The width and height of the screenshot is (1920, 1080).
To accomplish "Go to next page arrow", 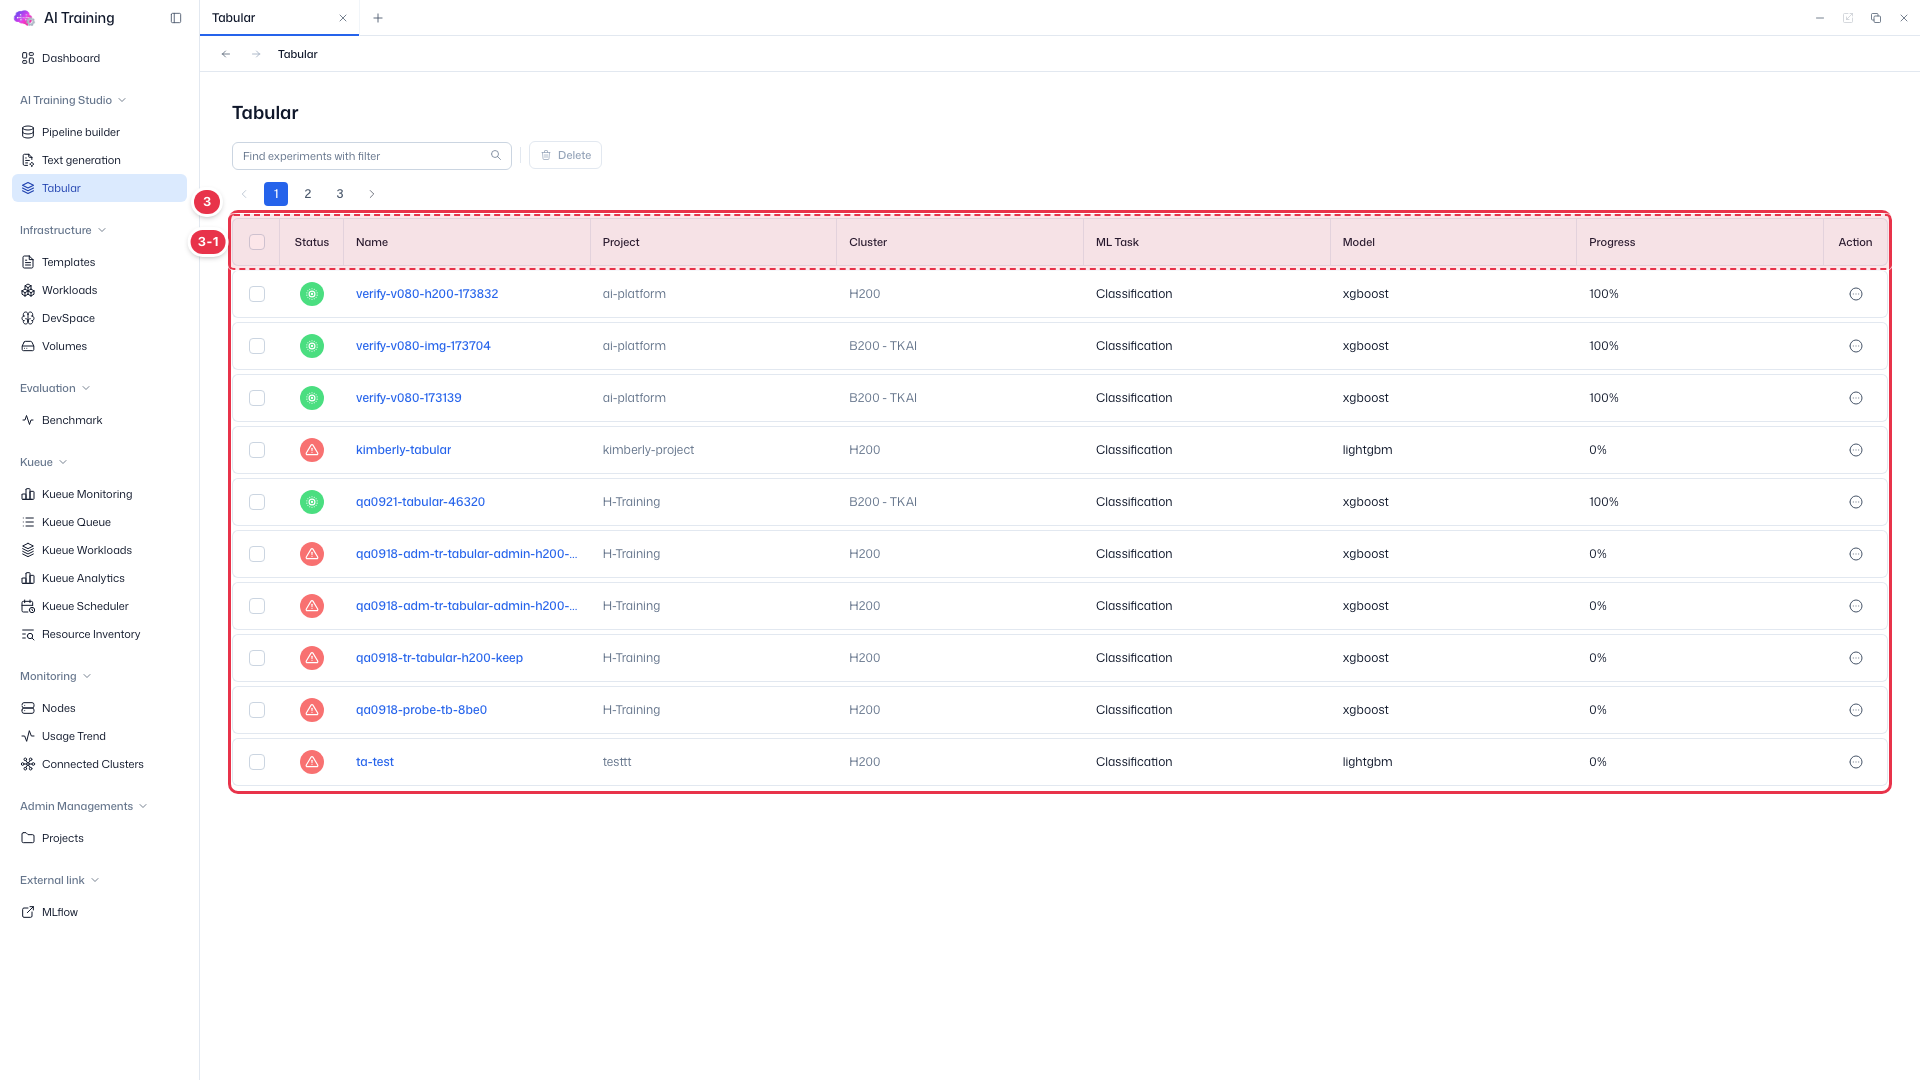I will tap(372, 194).
